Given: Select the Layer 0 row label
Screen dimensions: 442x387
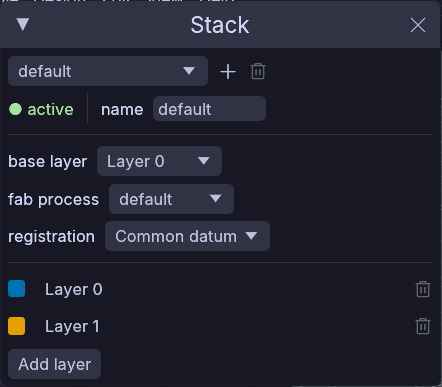Looking at the screenshot, I should pos(74,289).
